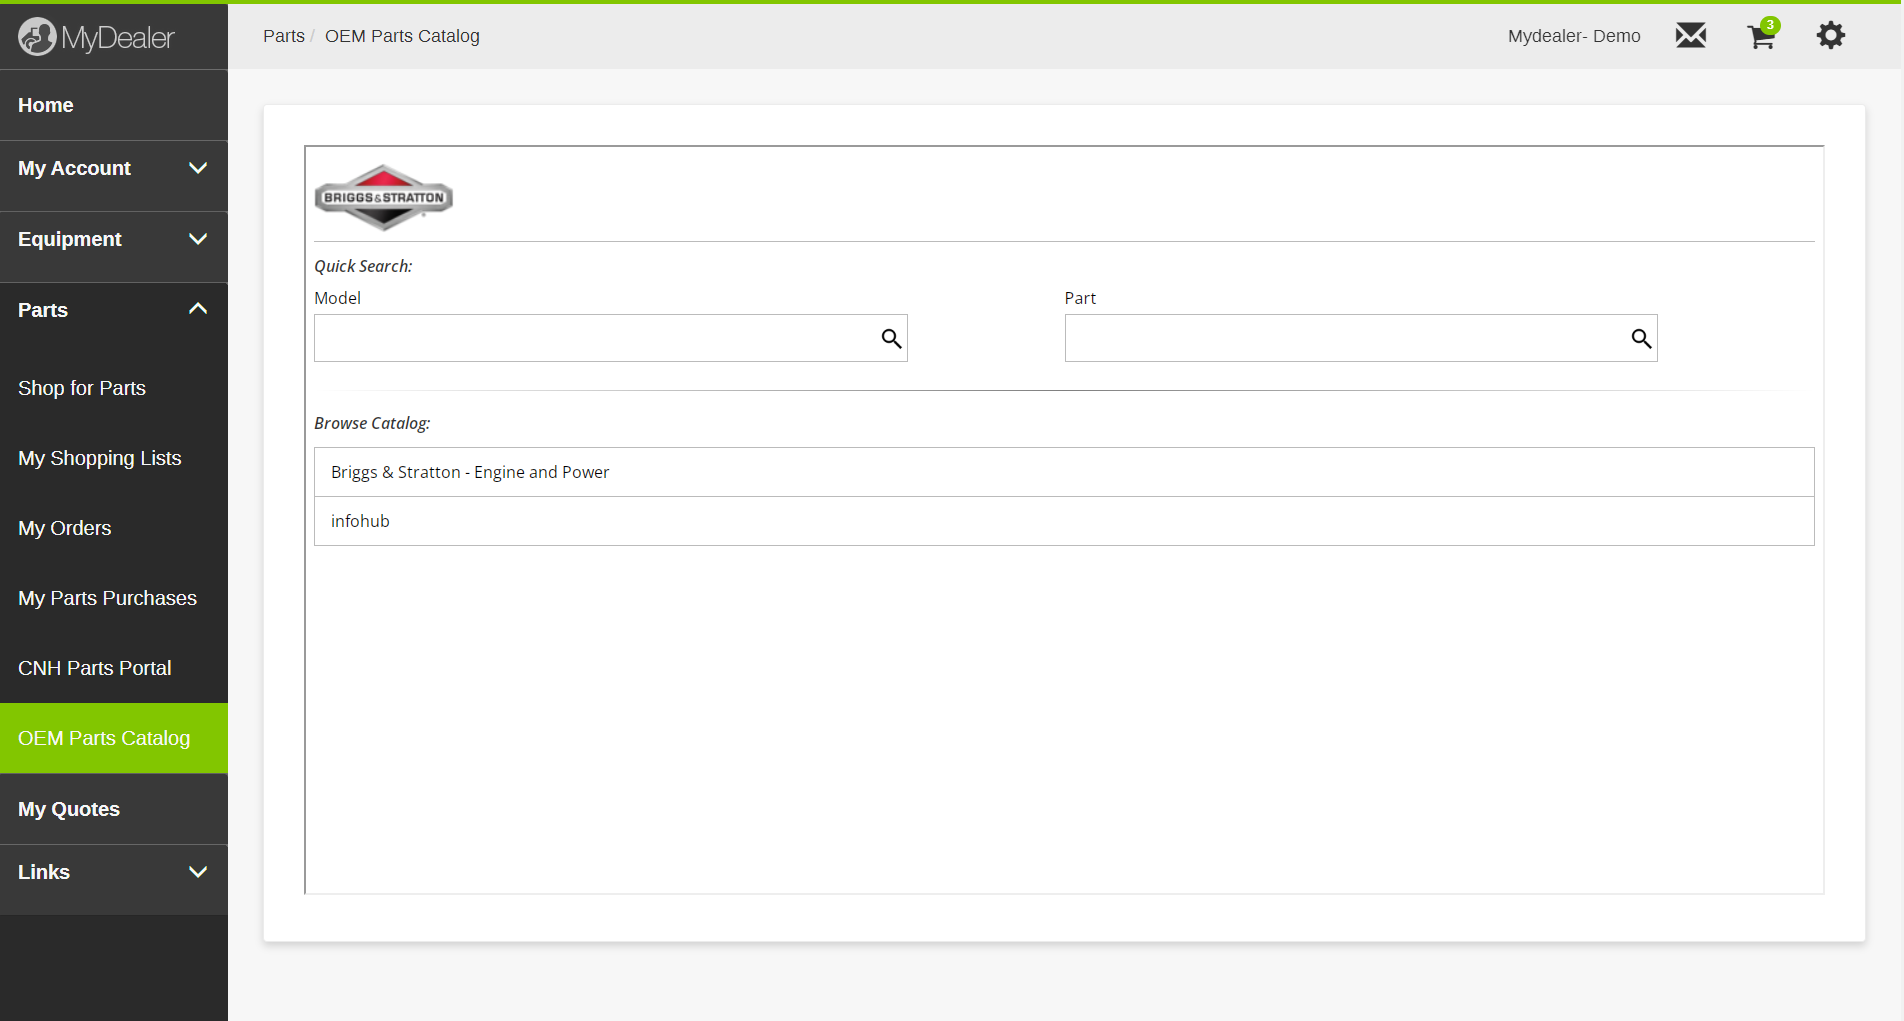Browse Briggs & Stratton Engine and Power catalog
This screenshot has width=1904, height=1021.
coord(470,472)
